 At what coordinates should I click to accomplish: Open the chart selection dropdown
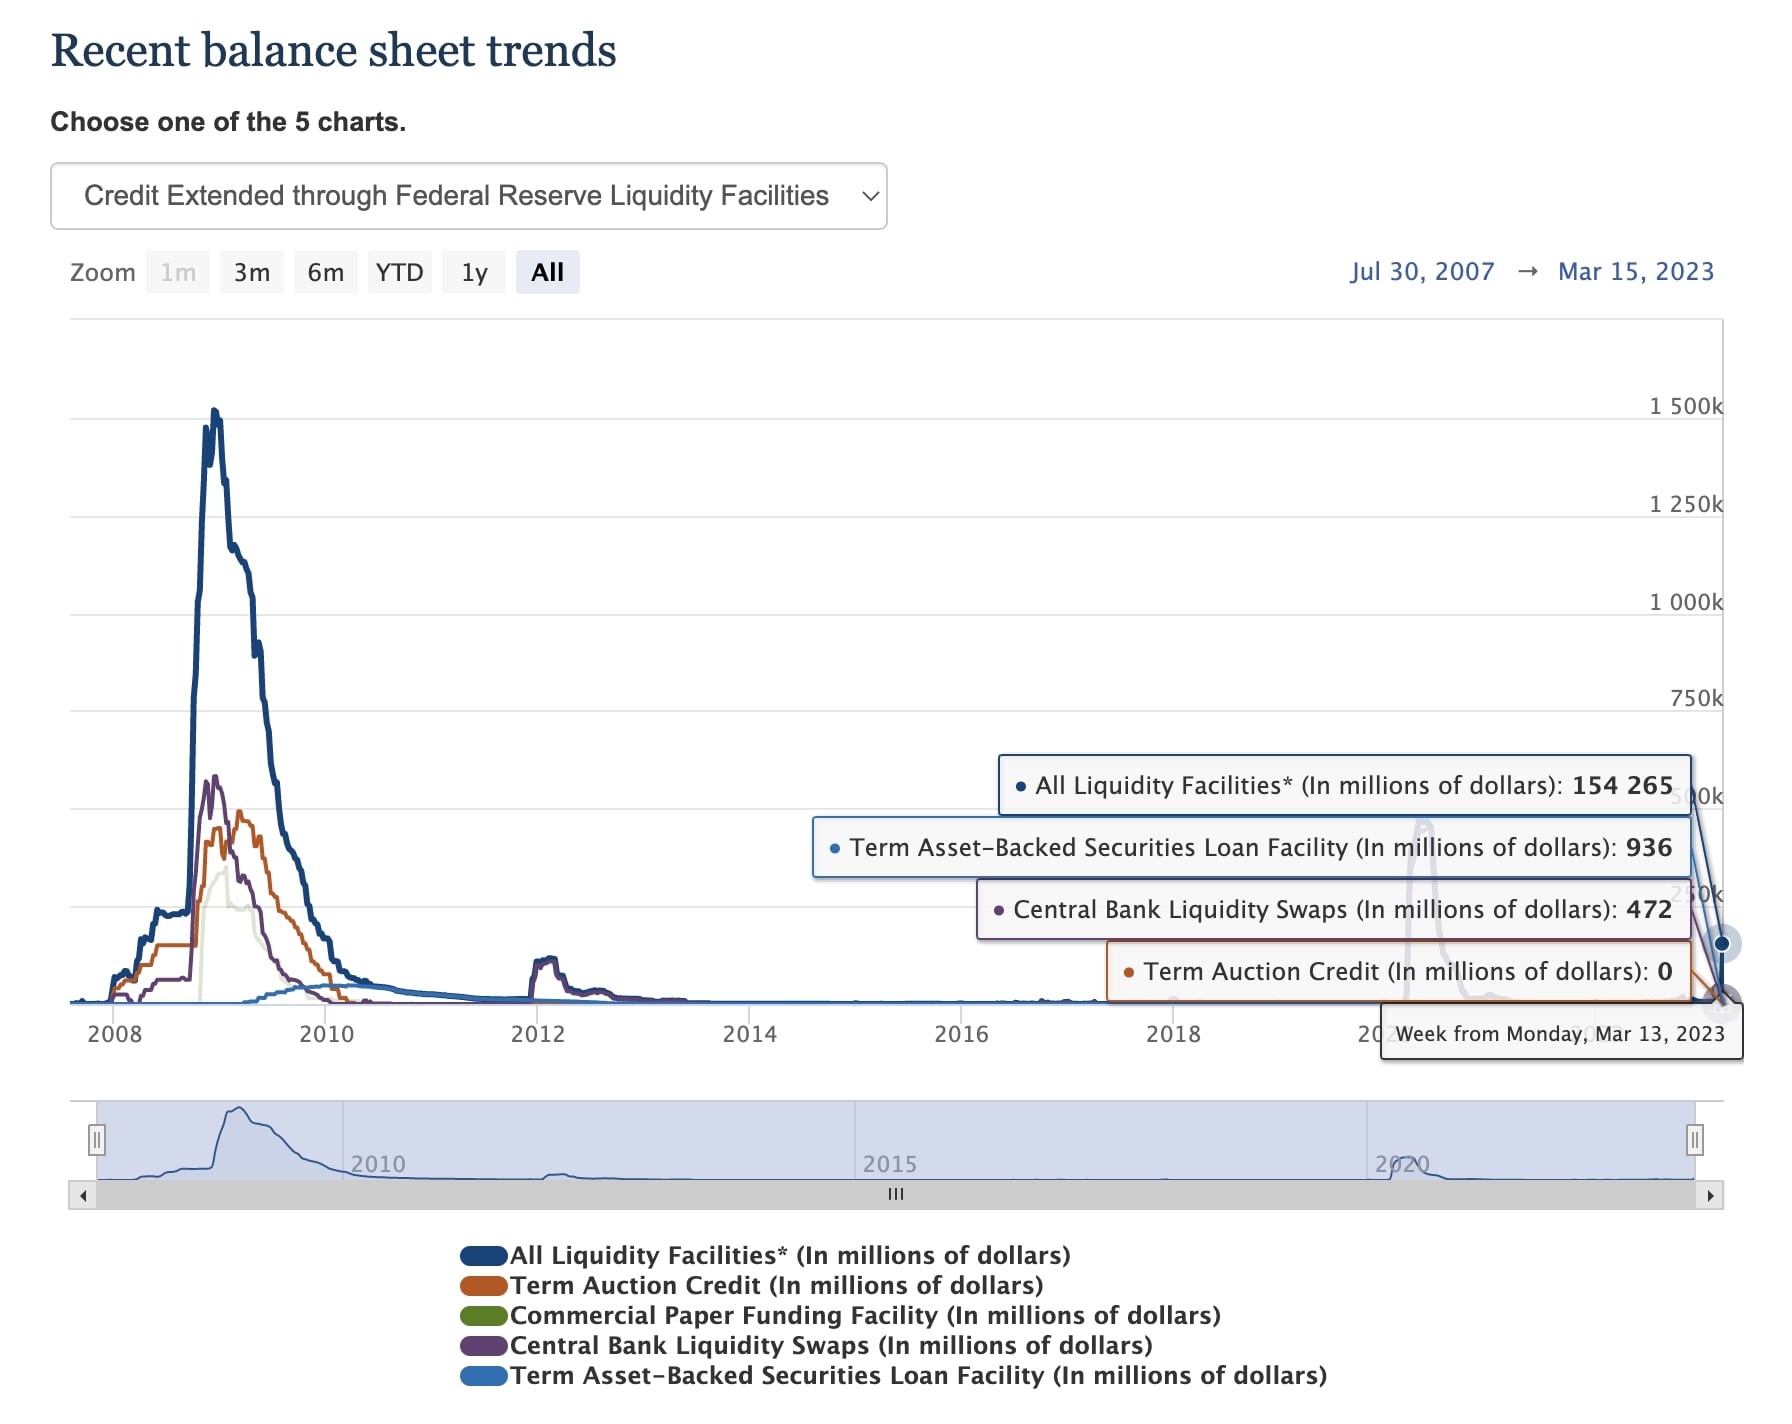pos(468,196)
